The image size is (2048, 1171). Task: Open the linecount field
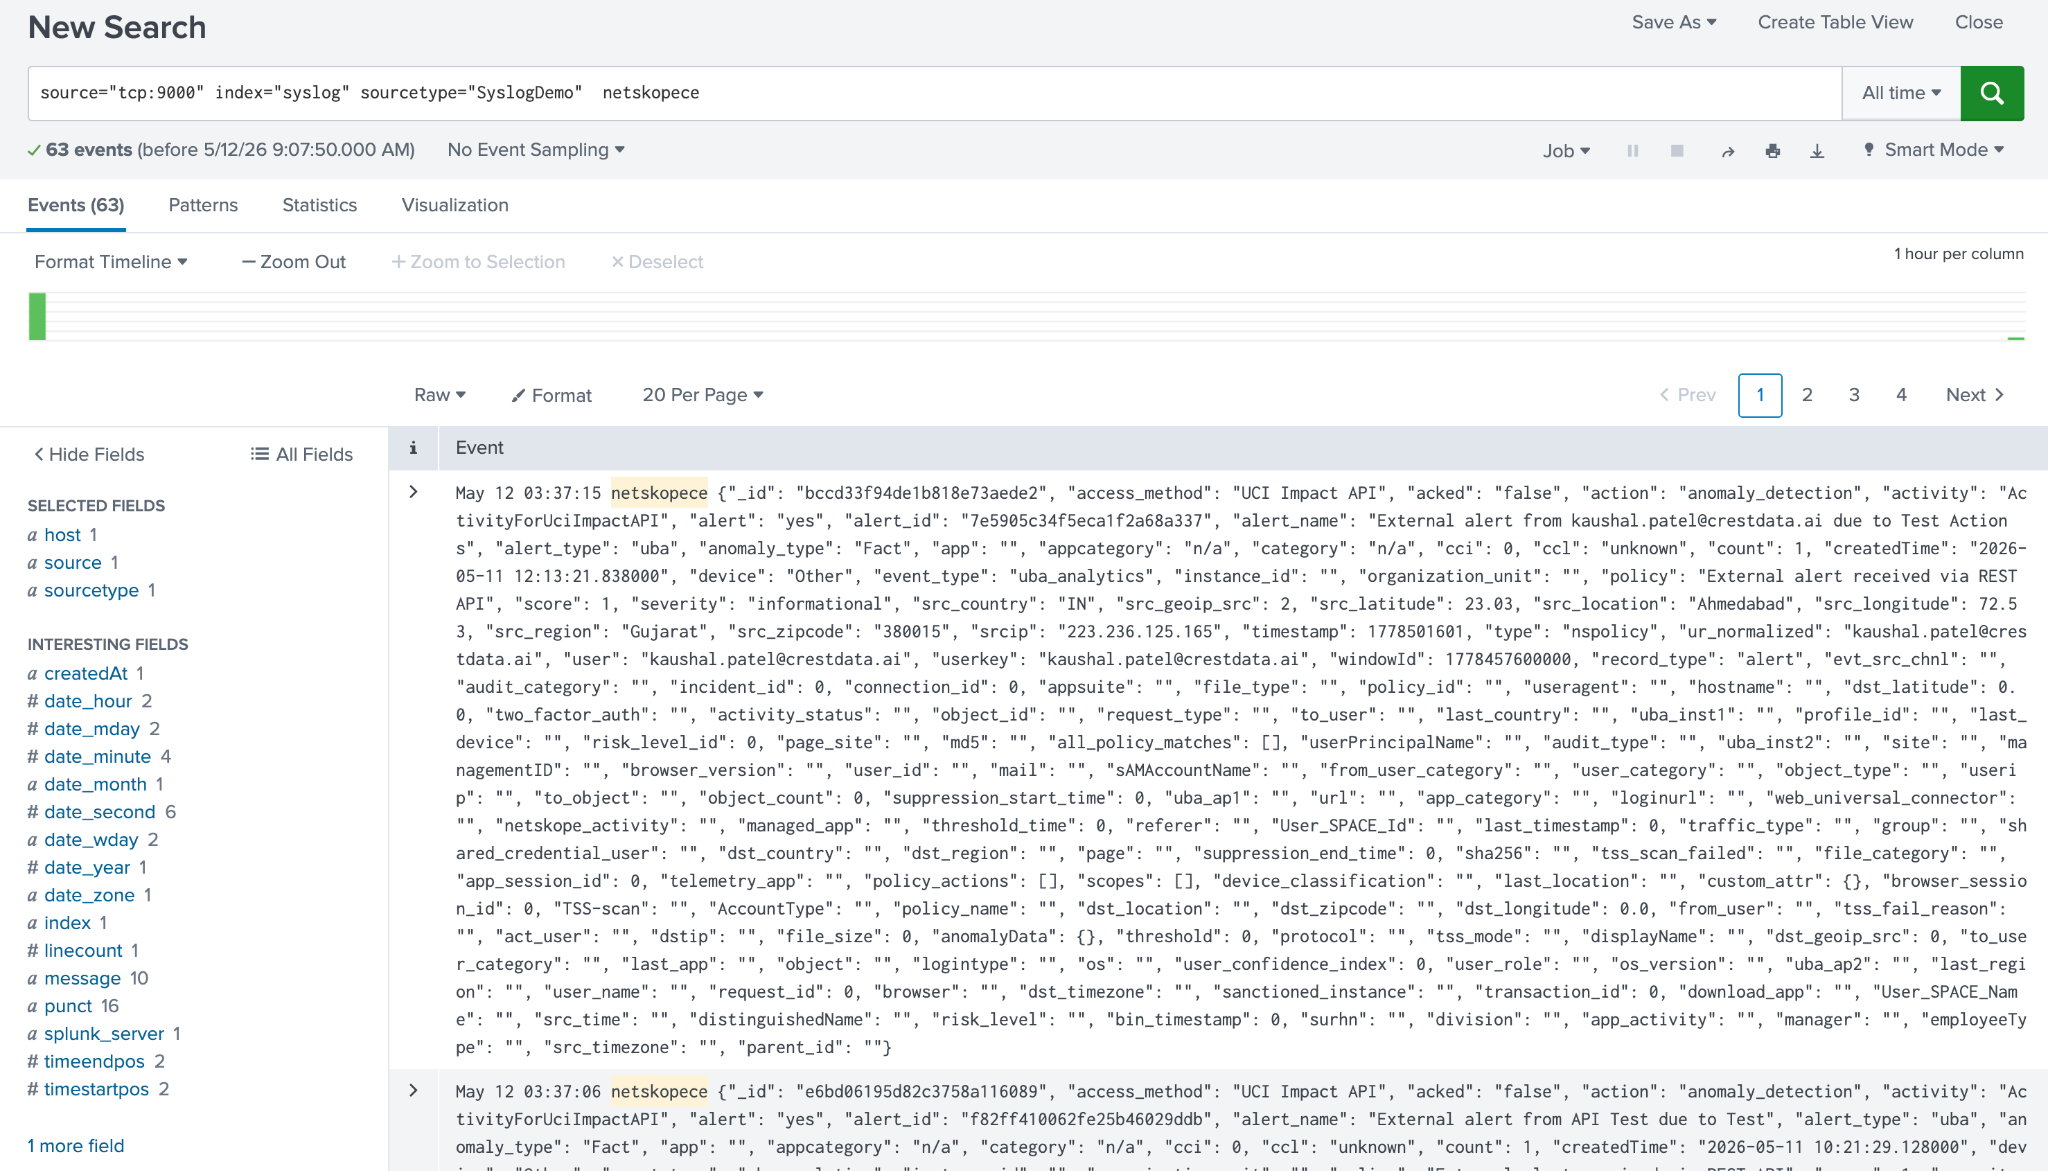(83, 951)
